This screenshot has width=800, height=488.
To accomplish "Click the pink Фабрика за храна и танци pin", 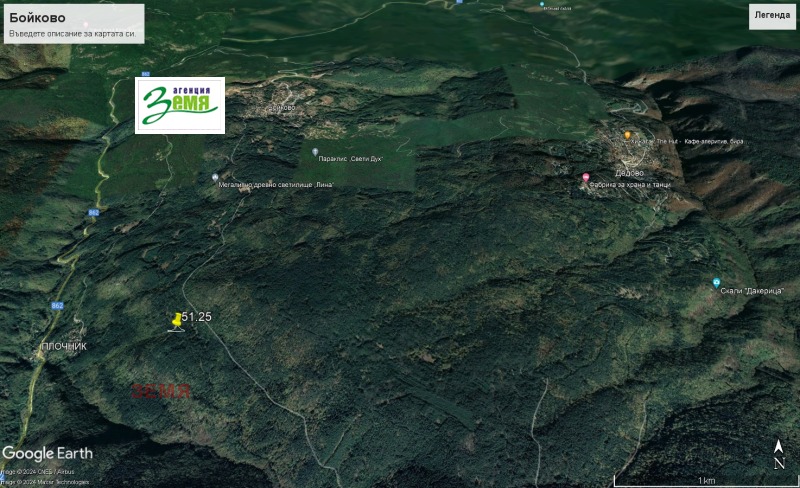I will pos(586,177).
